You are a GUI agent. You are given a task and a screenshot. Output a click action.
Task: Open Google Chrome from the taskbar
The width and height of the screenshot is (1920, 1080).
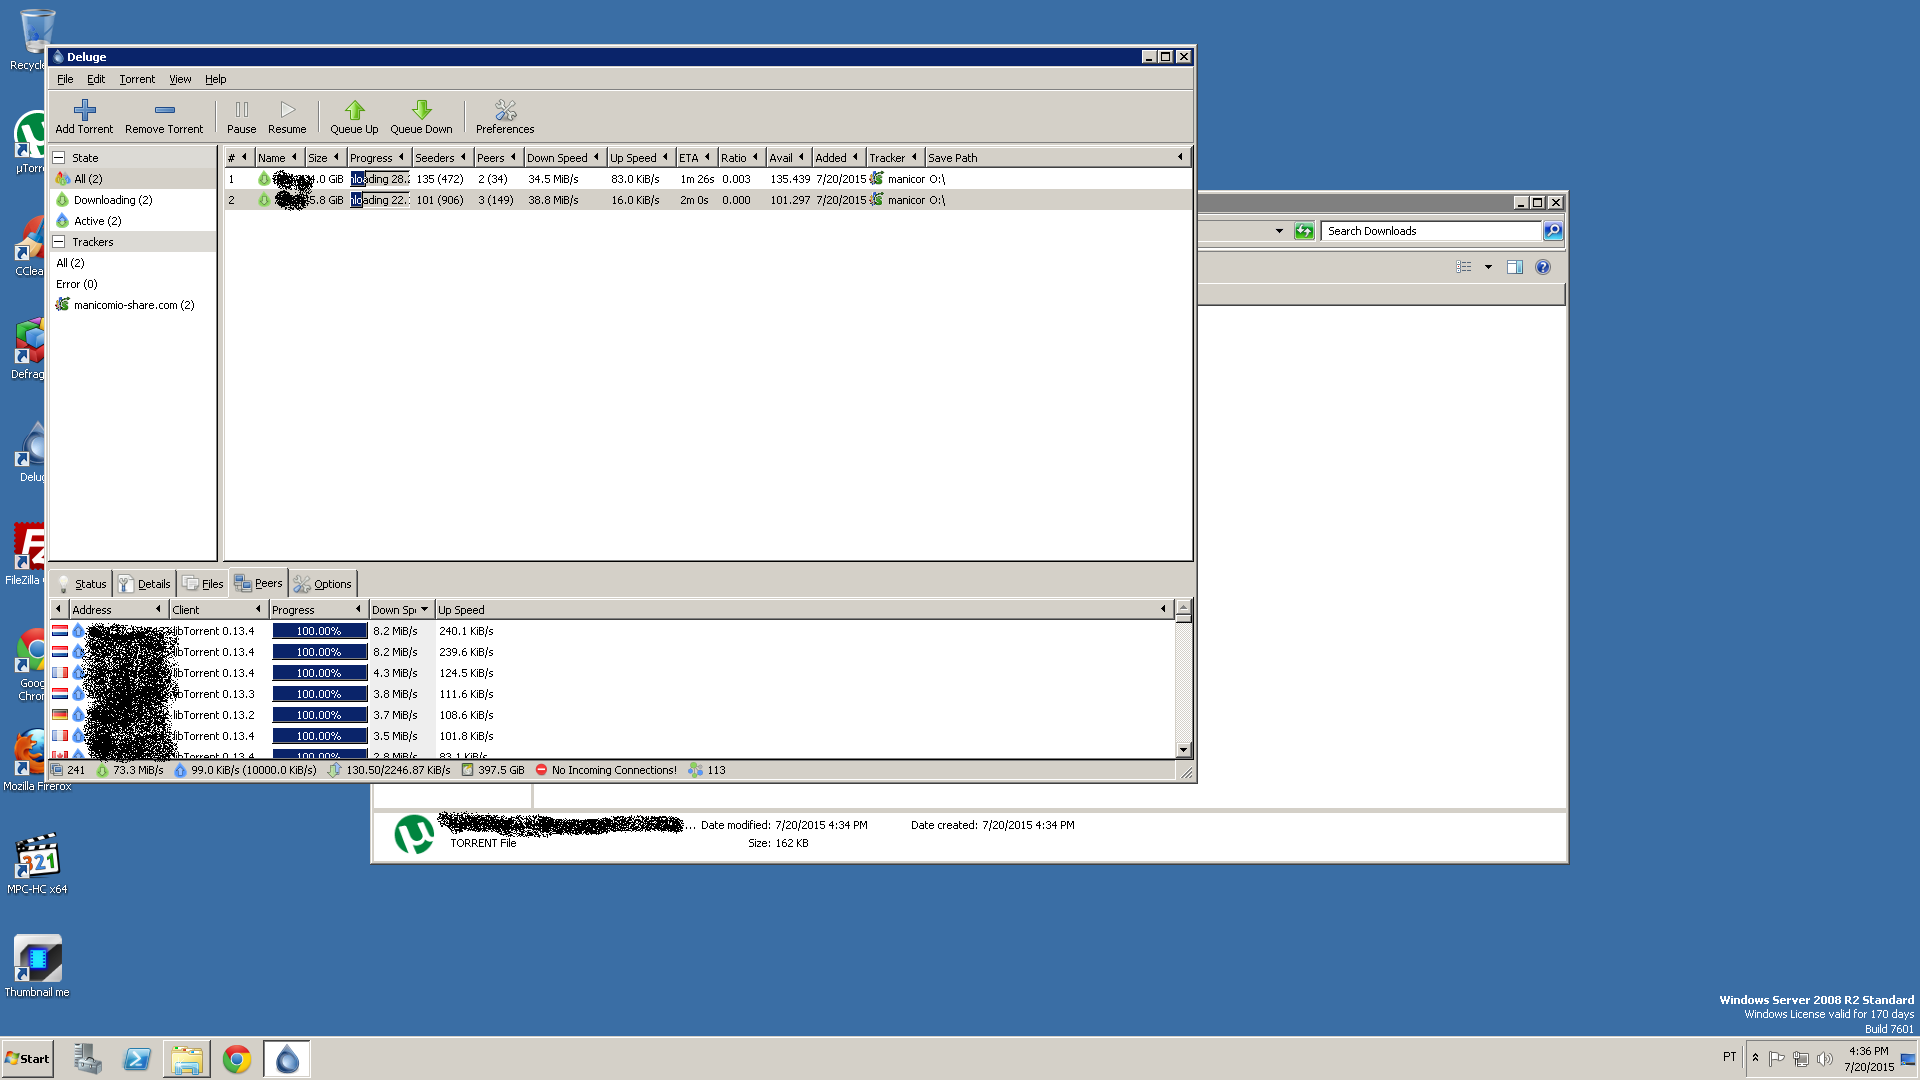pyautogui.click(x=237, y=1059)
